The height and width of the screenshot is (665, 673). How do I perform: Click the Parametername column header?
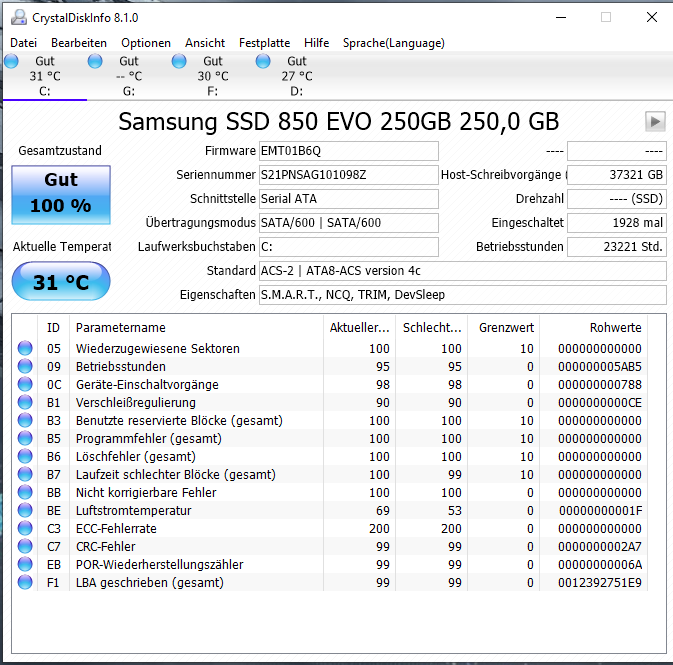click(x=196, y=328)
